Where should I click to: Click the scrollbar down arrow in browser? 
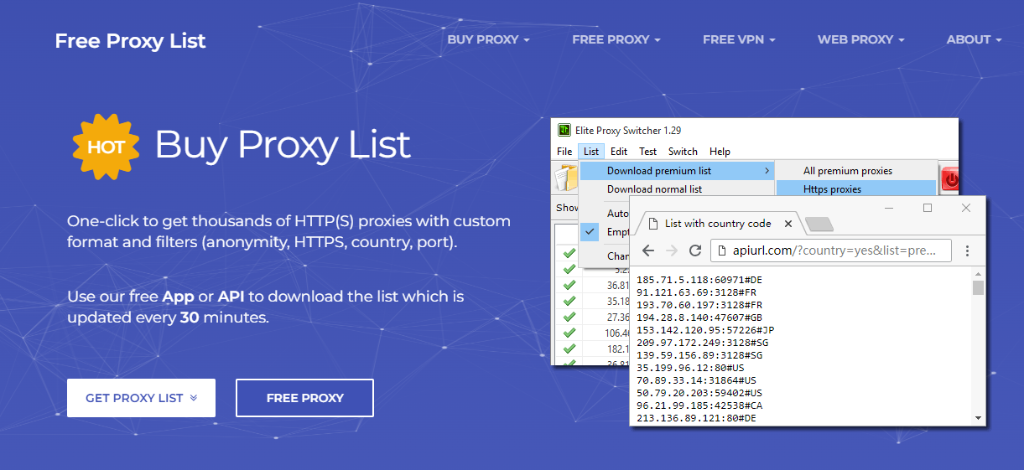point(978,418)
